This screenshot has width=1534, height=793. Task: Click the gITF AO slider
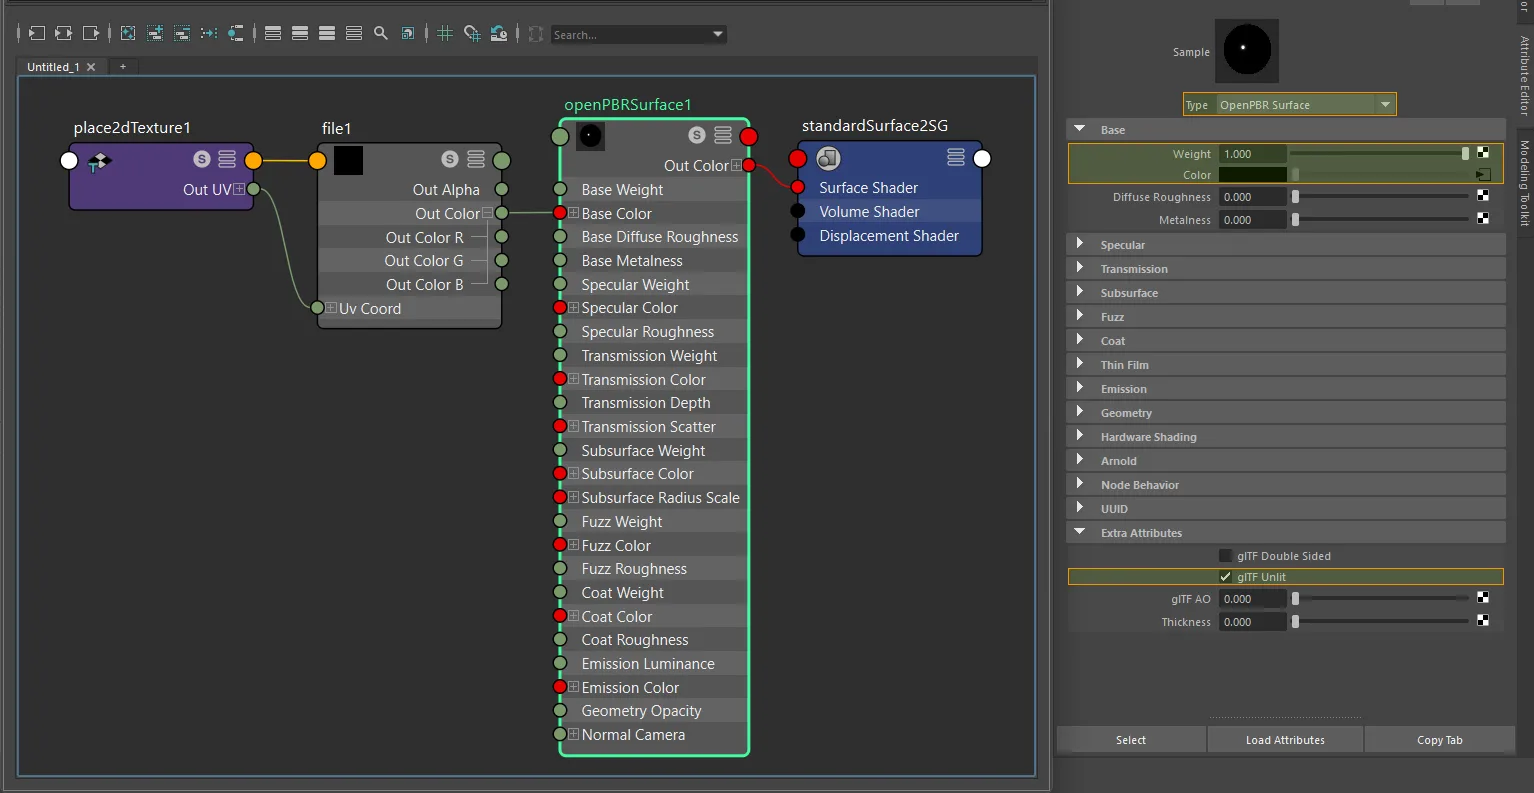(1380, 599)
